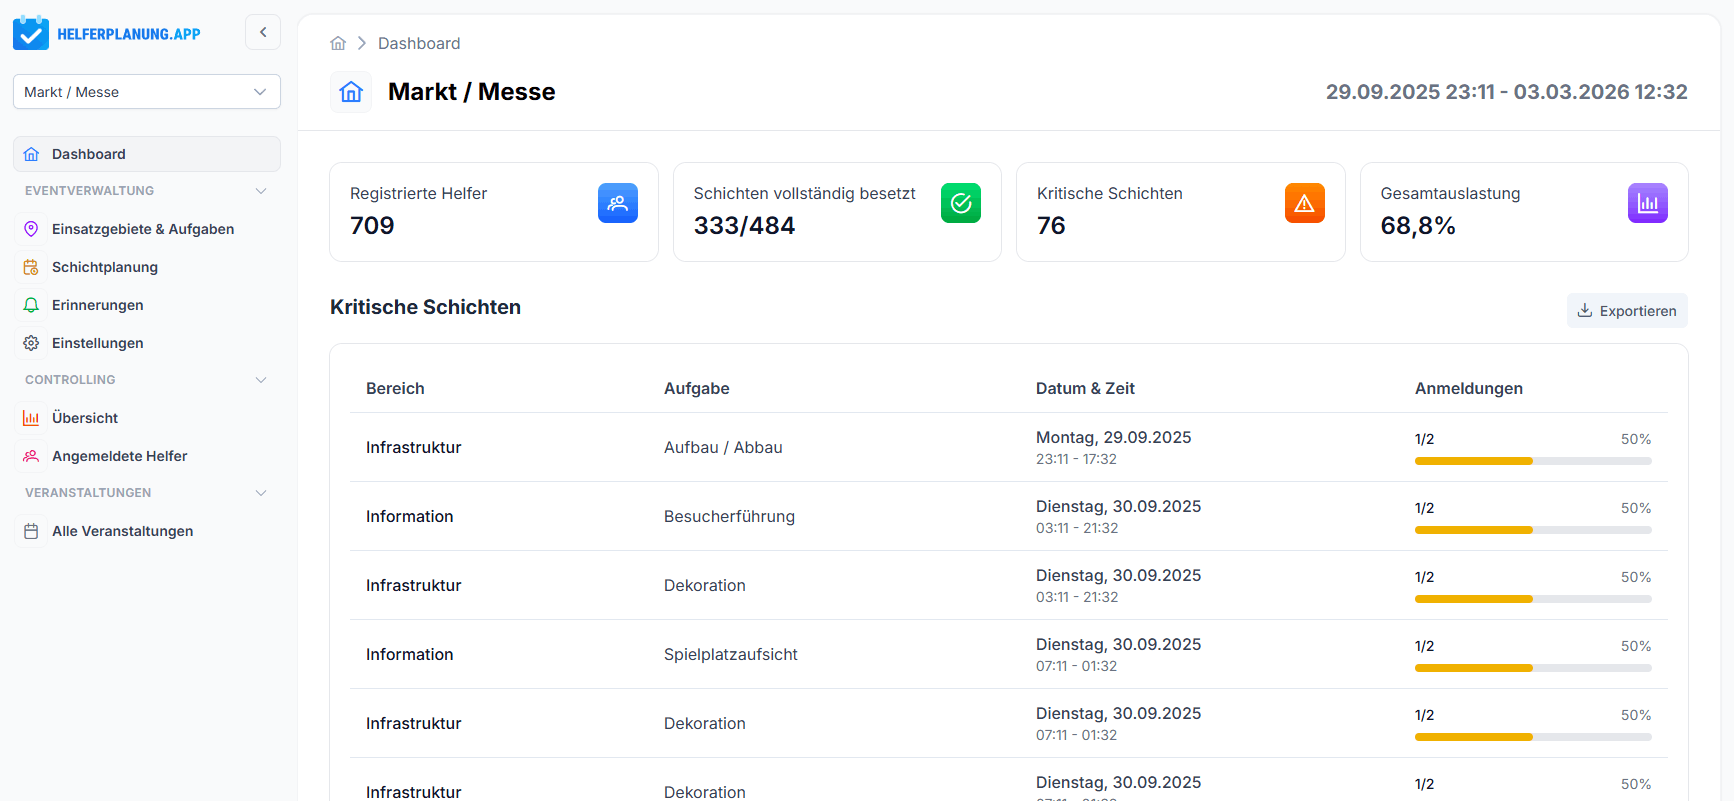The height and width of the screenshot is (801, 1734).
Task: Click the gear icon next to Einstellungen
Action: (x=31, y=343)
